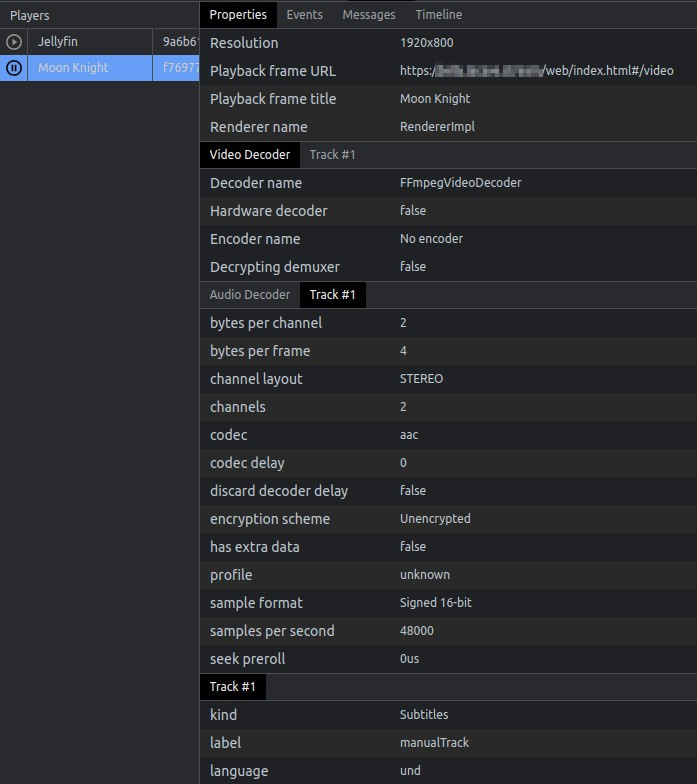Click the No encoder value
Viewport: 697px width, 784px height.
[432, 238]
